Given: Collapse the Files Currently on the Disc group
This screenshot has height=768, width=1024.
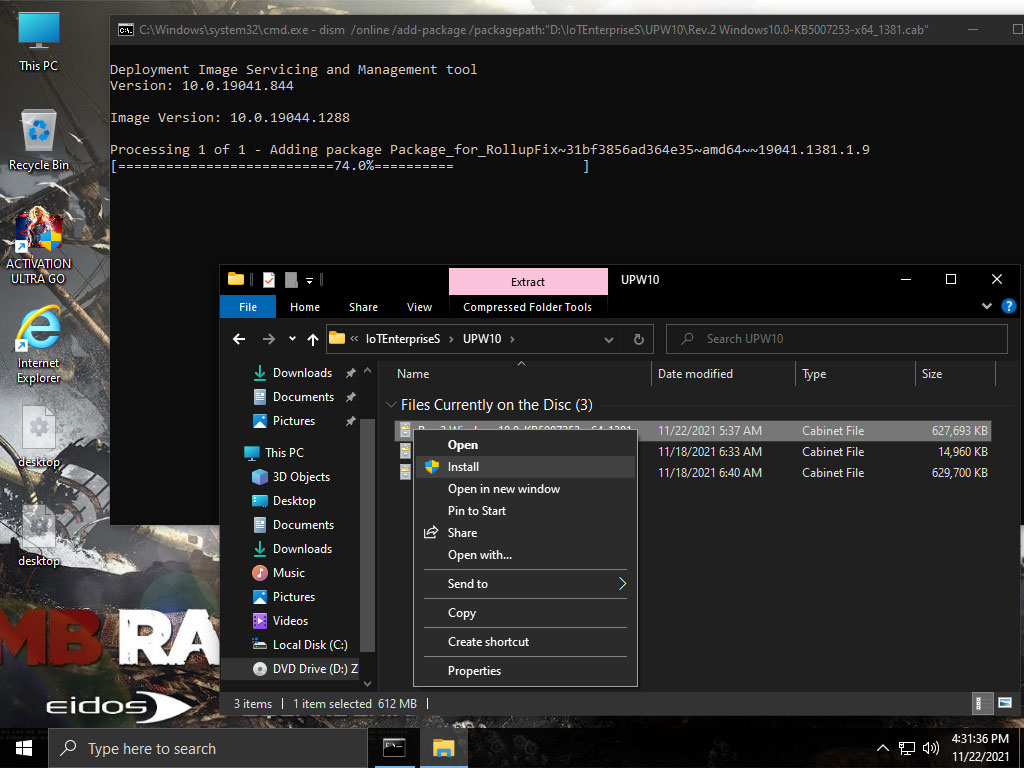Looking at the screenshot, I should pos(391,405).
